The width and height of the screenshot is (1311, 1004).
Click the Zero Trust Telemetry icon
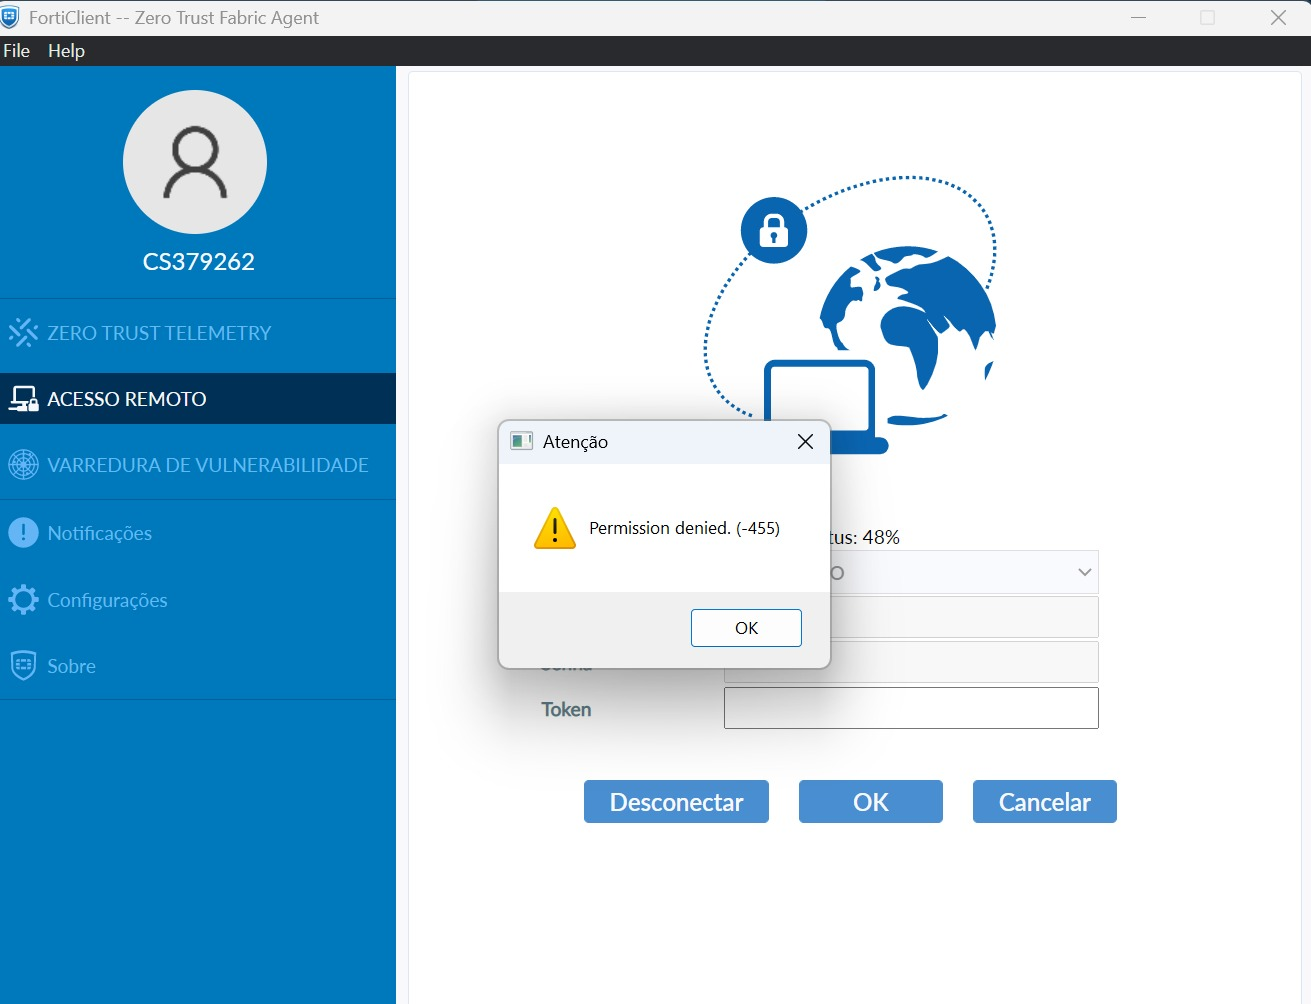click(x=23, y=333)
